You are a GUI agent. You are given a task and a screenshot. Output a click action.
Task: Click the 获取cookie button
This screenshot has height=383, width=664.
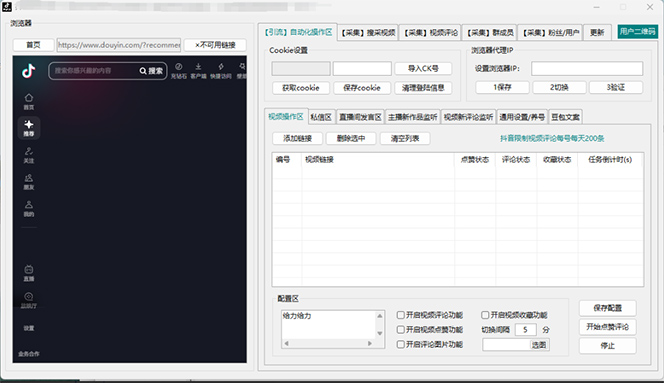pos(301,88)
